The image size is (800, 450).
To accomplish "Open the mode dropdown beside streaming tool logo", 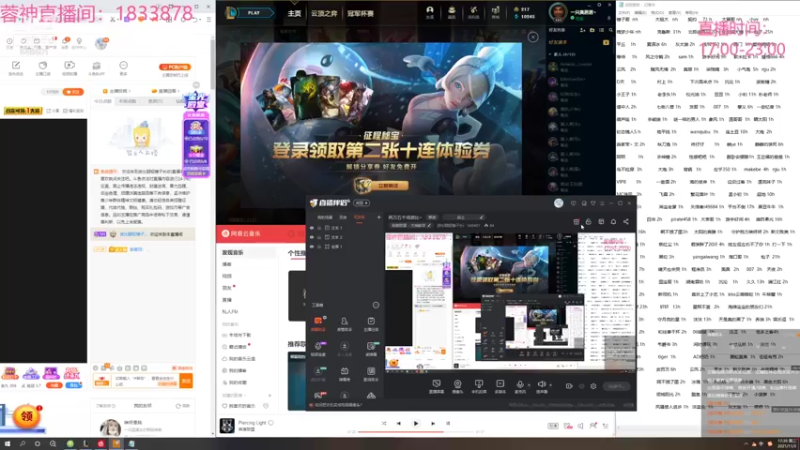I will pos(362,203).
